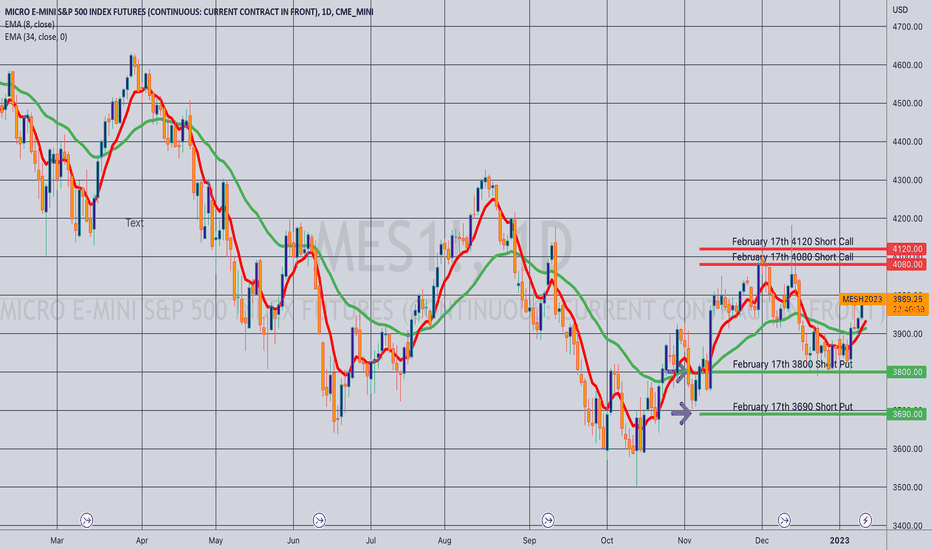Click the 4300.00 price axis value
Screen dimensions: 932x550
(908, 180)
